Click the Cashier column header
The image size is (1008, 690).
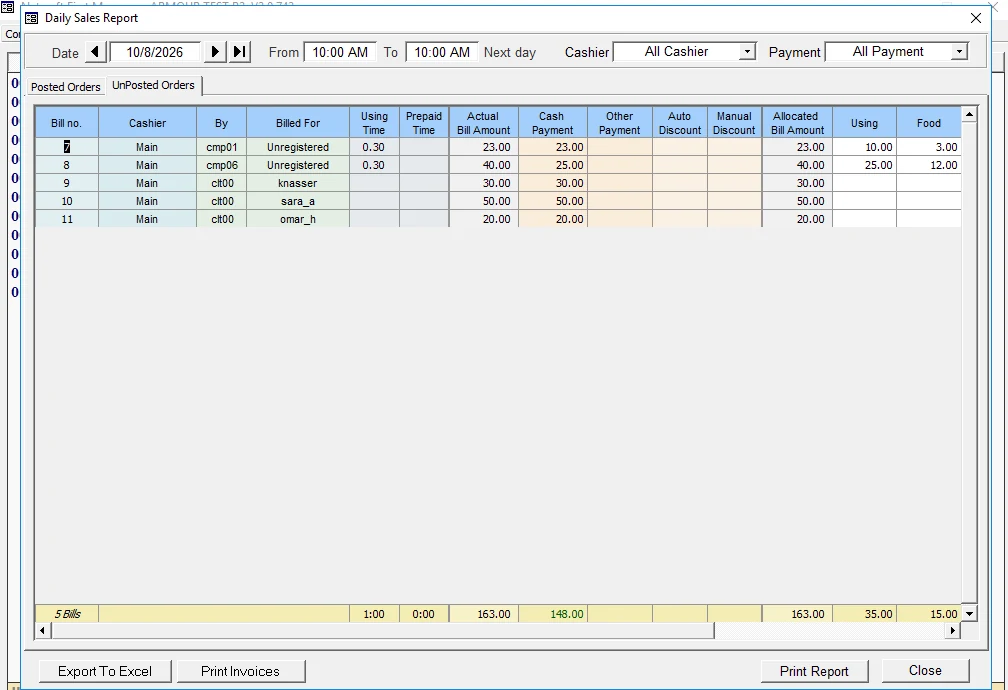pos(147,123)
